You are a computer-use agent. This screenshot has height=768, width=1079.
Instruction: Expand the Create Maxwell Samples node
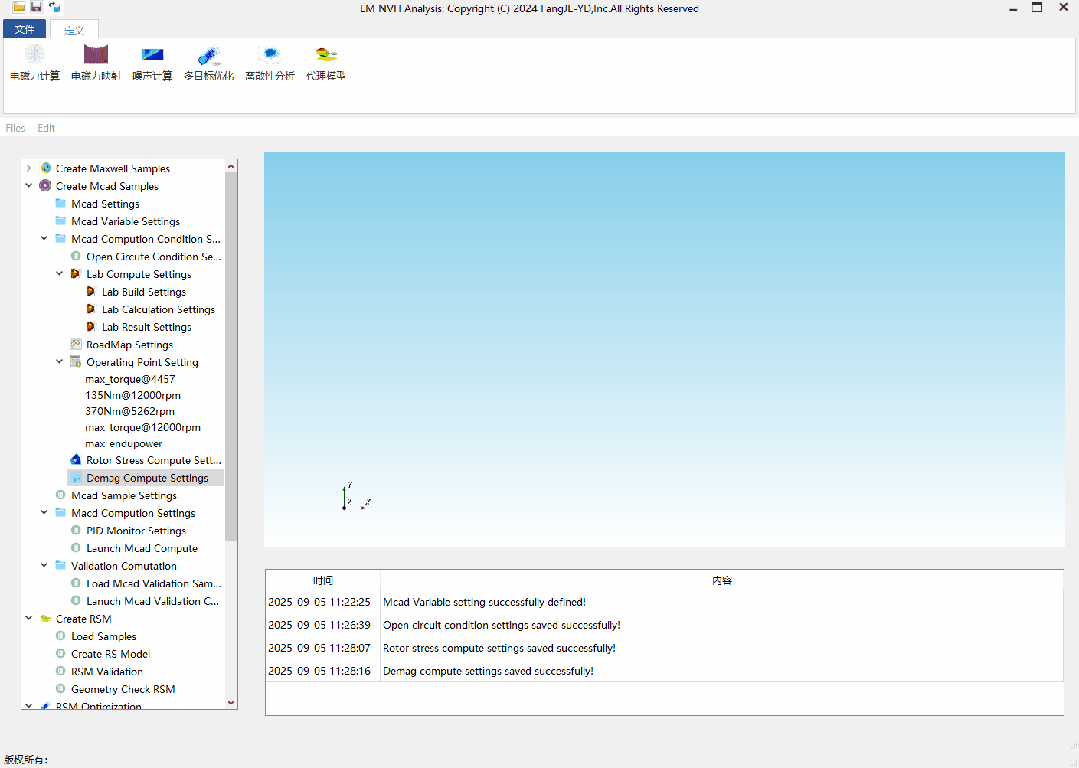tap(29, 169)
